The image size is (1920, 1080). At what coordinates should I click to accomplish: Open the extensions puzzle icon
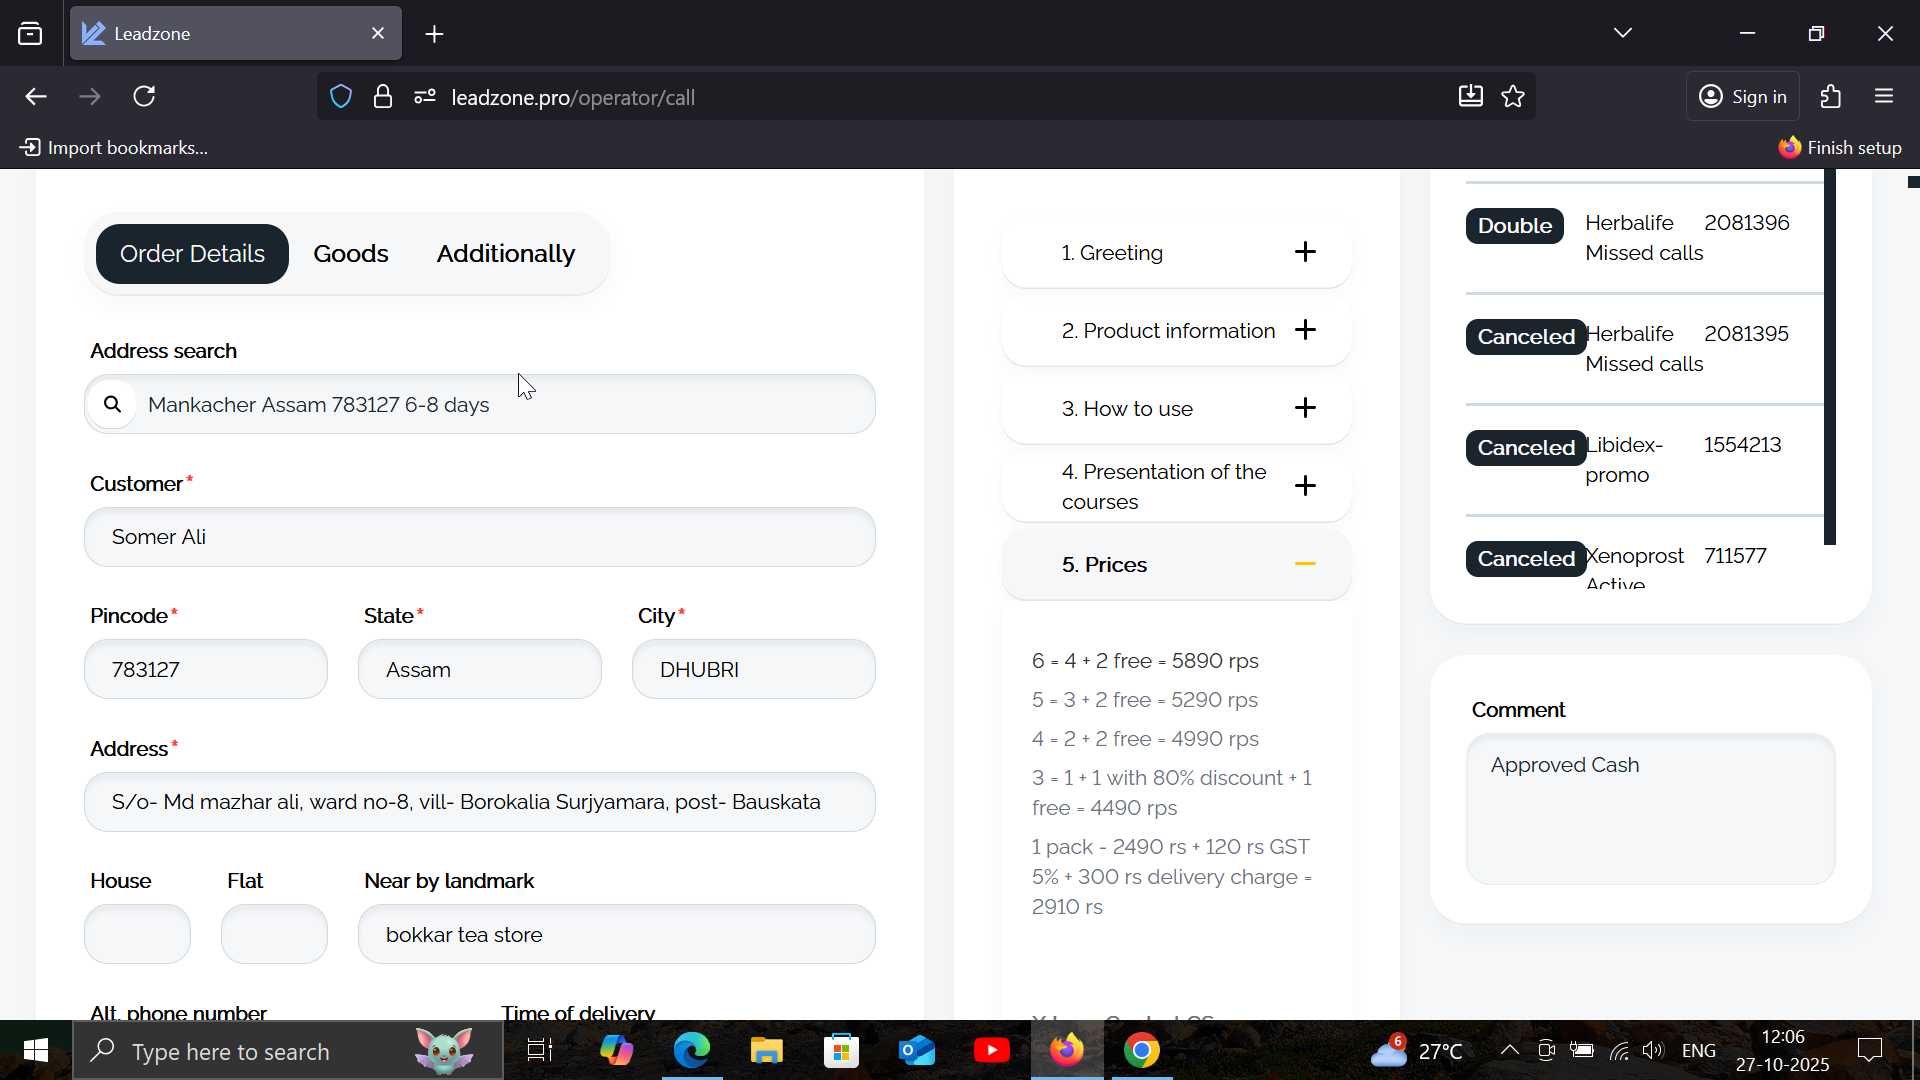tap(1830, 97)
